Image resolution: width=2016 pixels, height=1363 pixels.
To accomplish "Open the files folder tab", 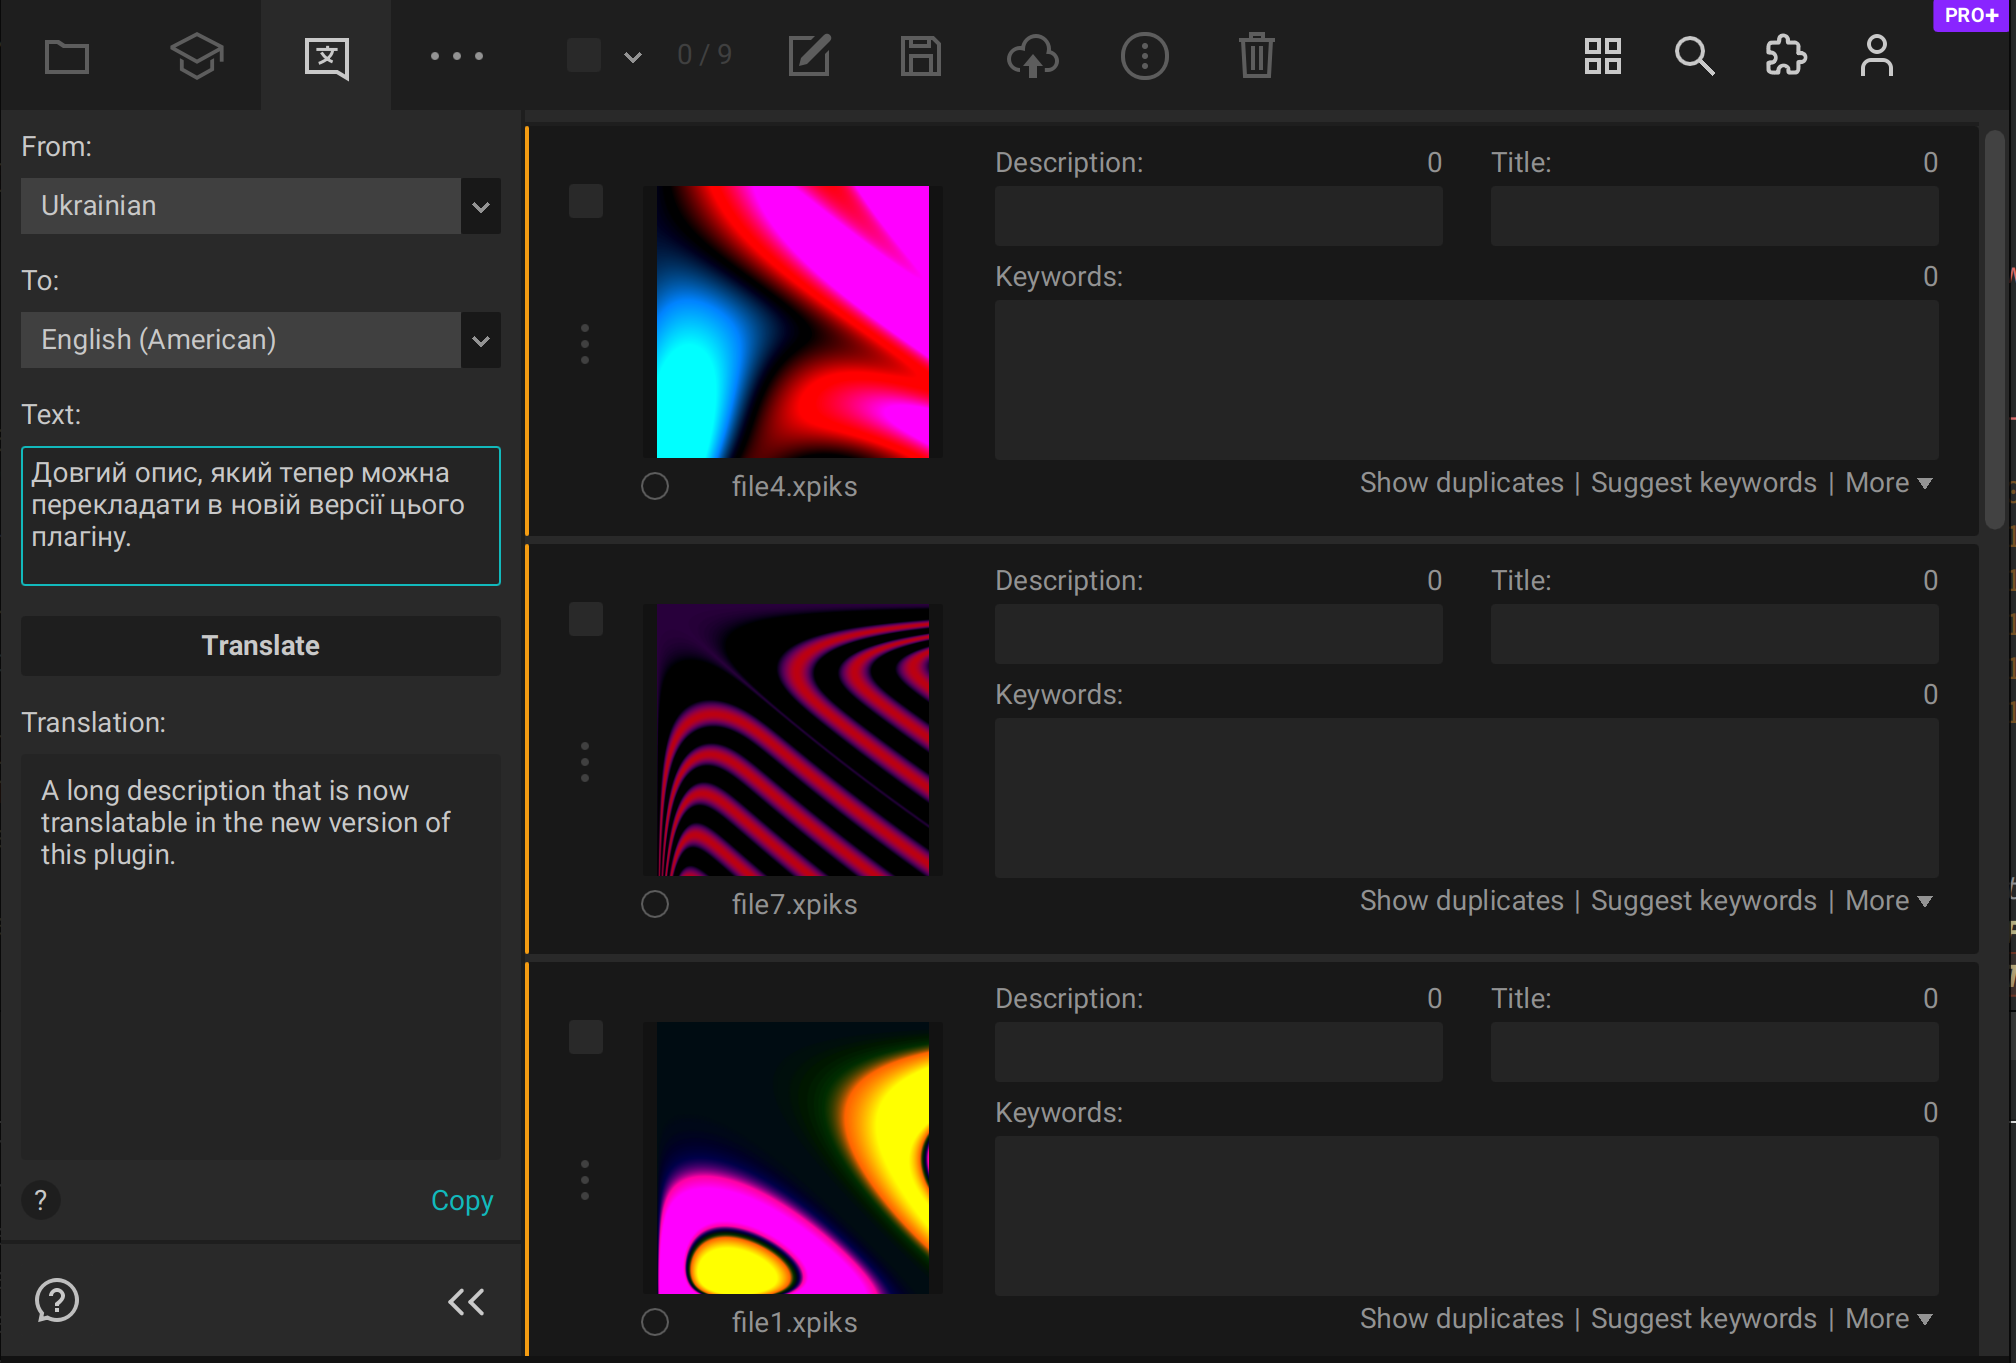I will pos(67,56).
